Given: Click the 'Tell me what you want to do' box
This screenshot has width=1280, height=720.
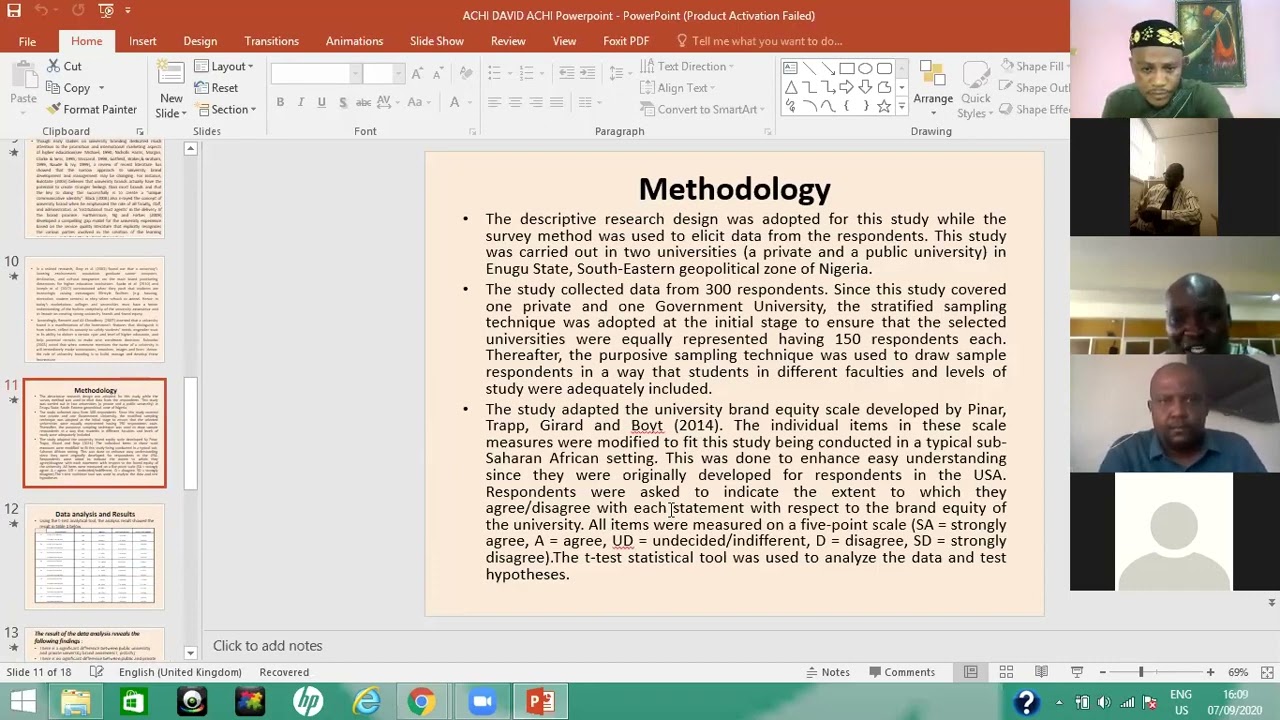Looking at the screenshot, I should click(x=760, y=41).
